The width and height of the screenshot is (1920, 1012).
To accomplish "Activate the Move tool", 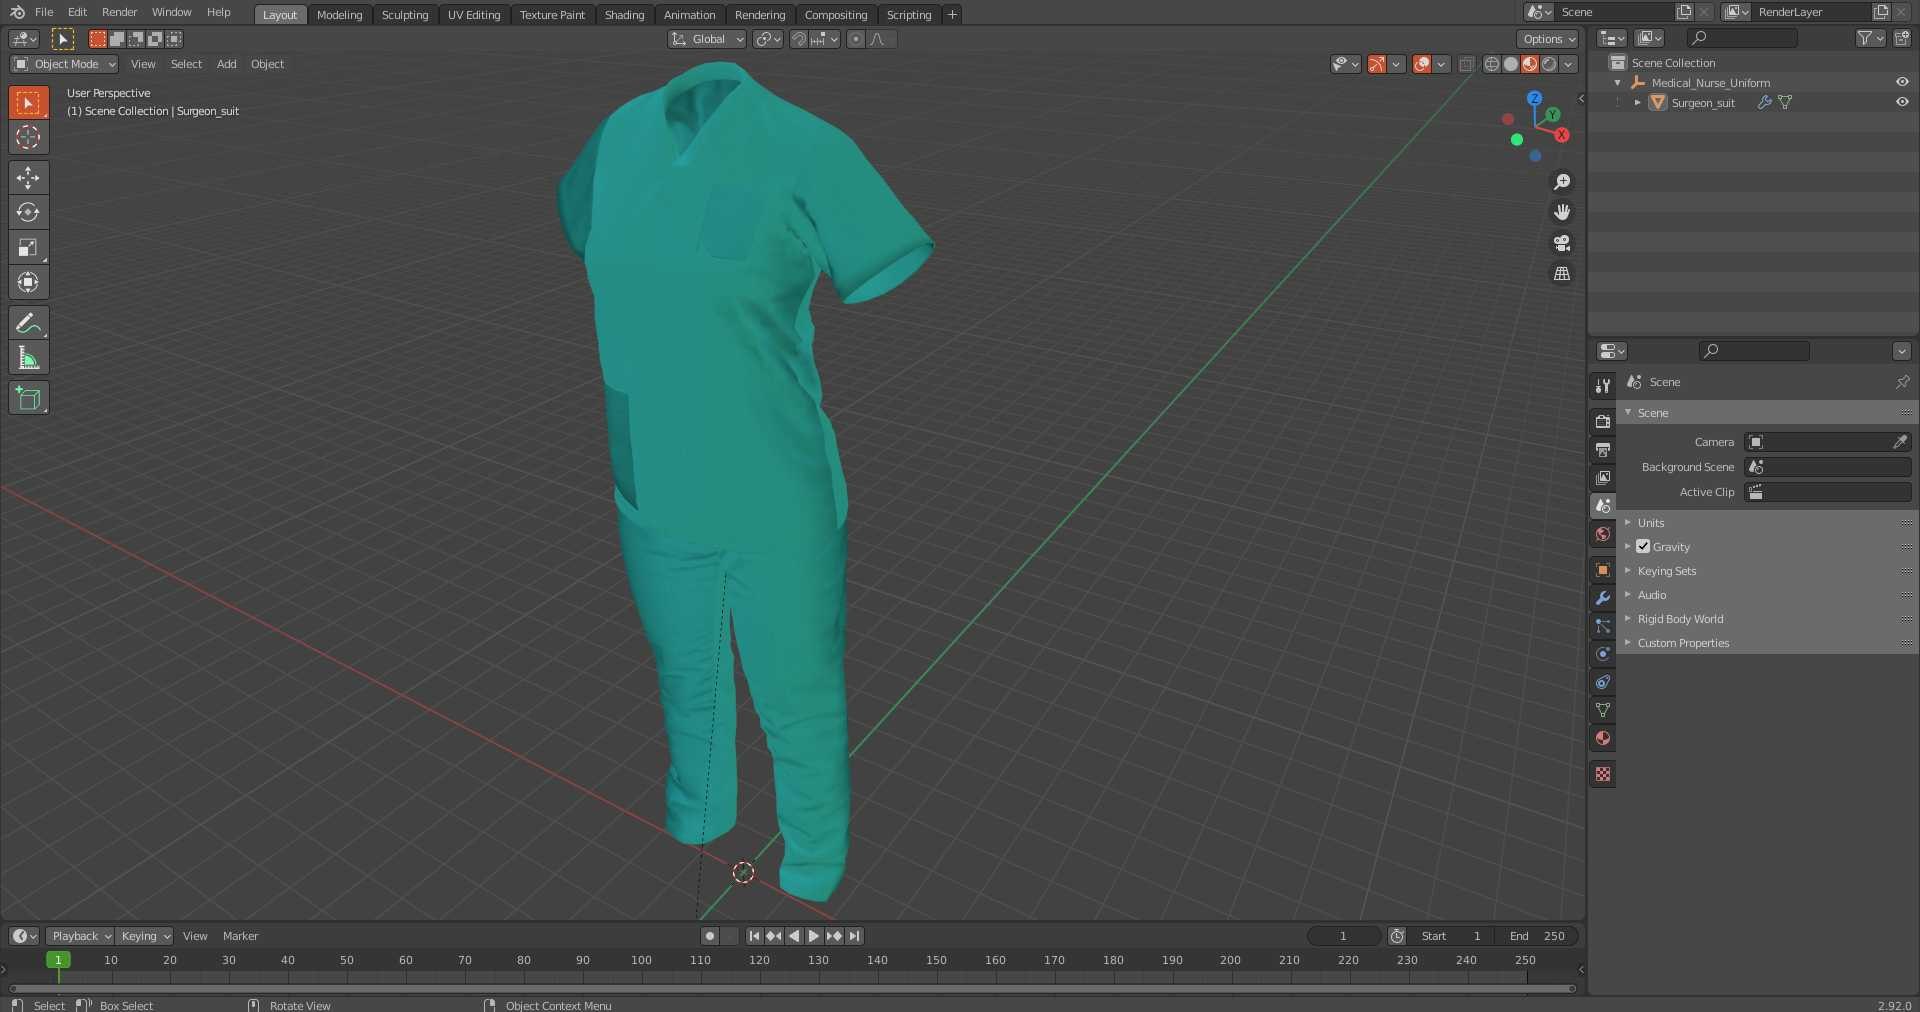I will point(28,178).
